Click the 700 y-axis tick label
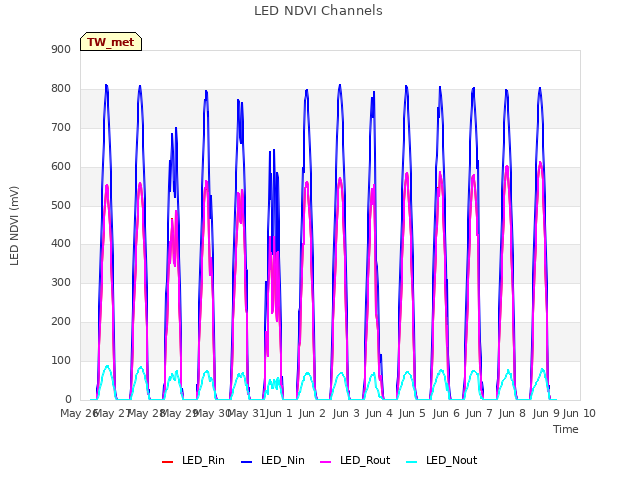Image resolution: width=640 pixels, height=480 pixels. 61,128
